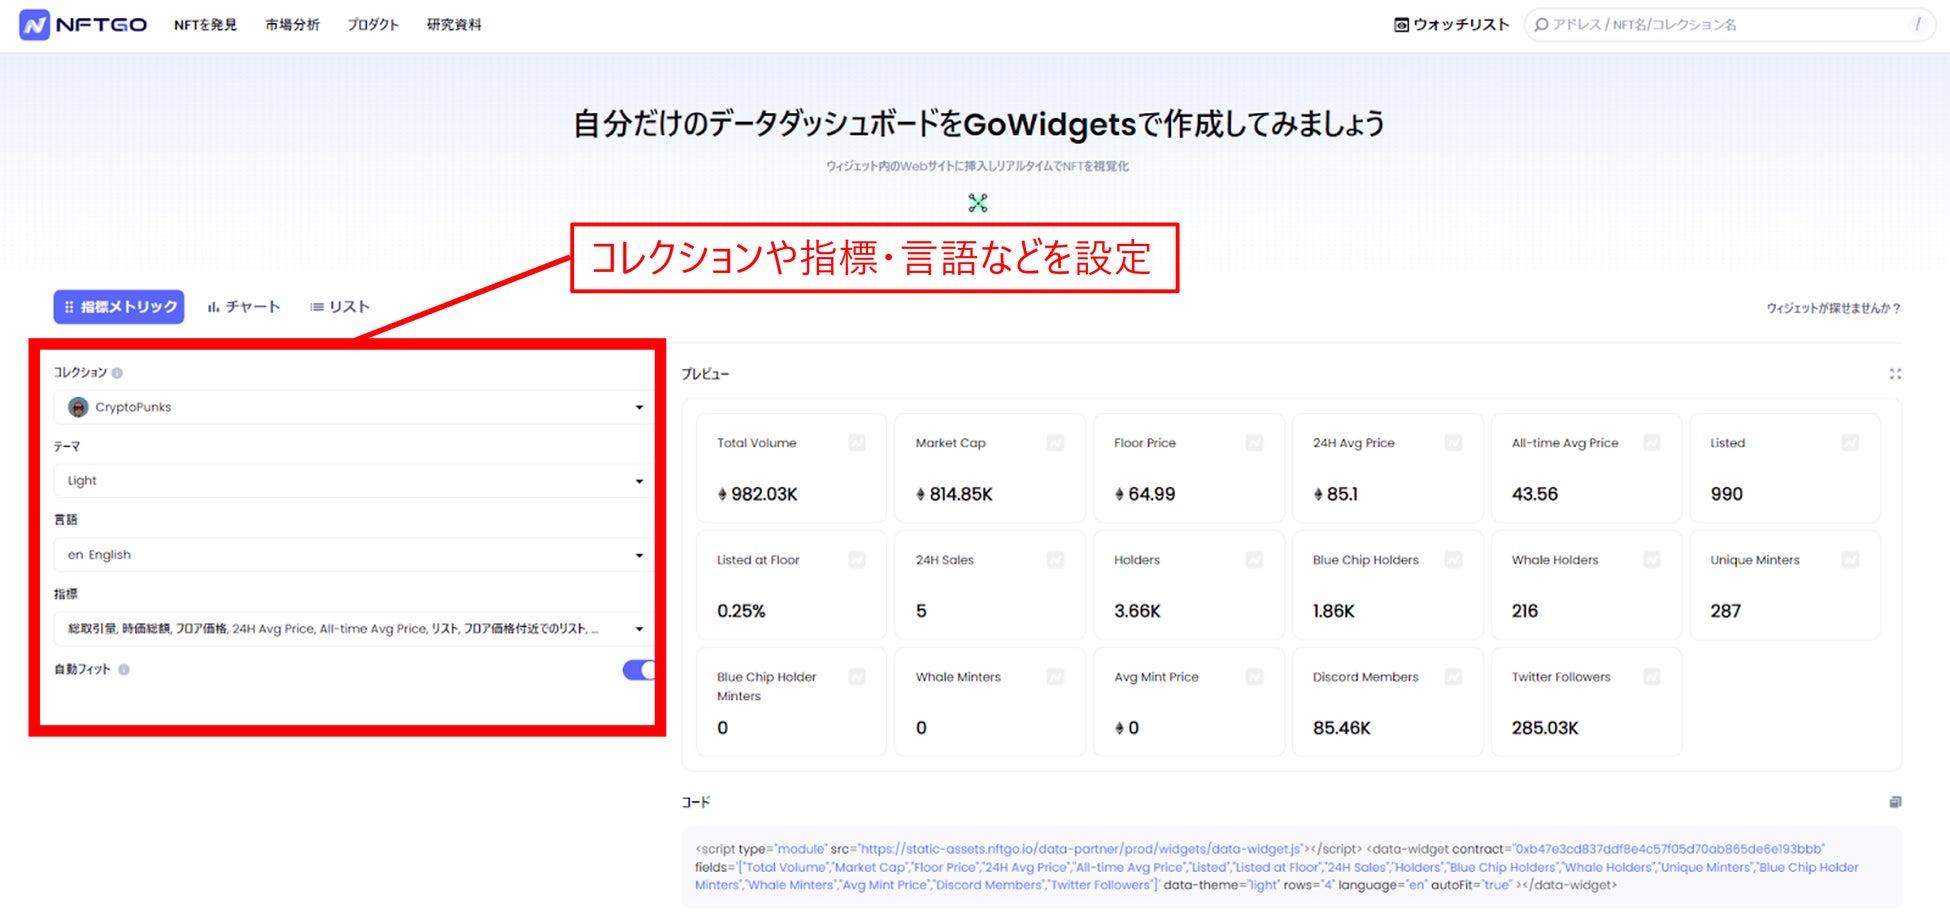The width and height of the screenshot is (1950, 923).
Task: Switch to the 指標メトリック tab
Action: (119, 307)
